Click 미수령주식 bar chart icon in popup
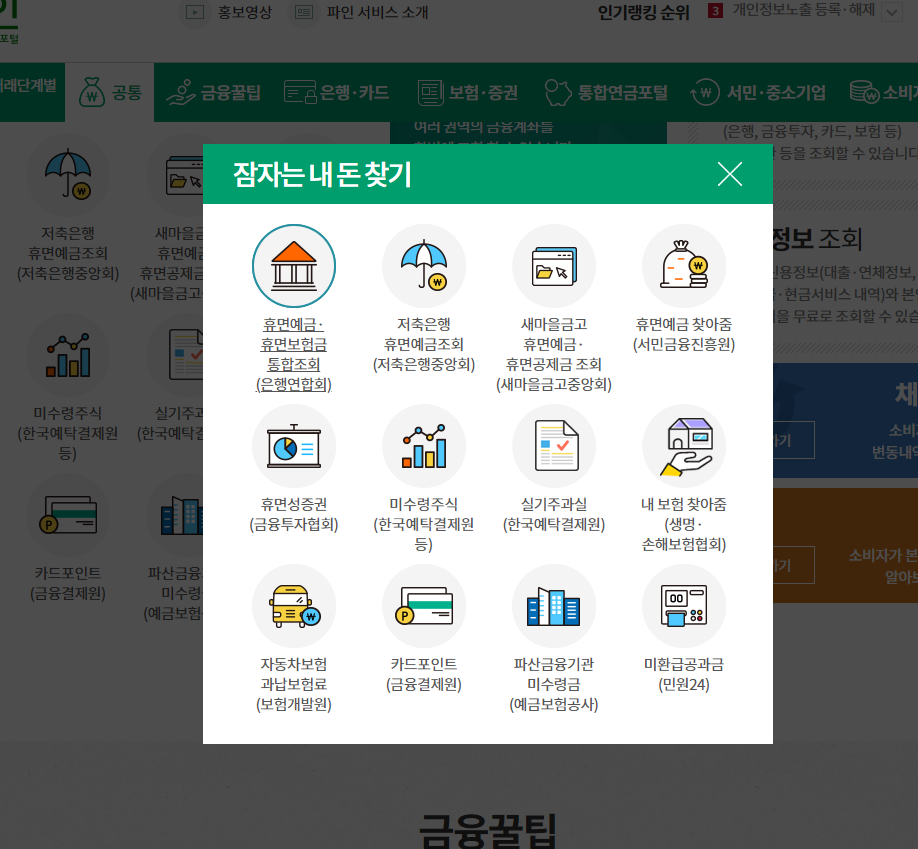Viewport: 918px width, 849px height. click(424, 446)
